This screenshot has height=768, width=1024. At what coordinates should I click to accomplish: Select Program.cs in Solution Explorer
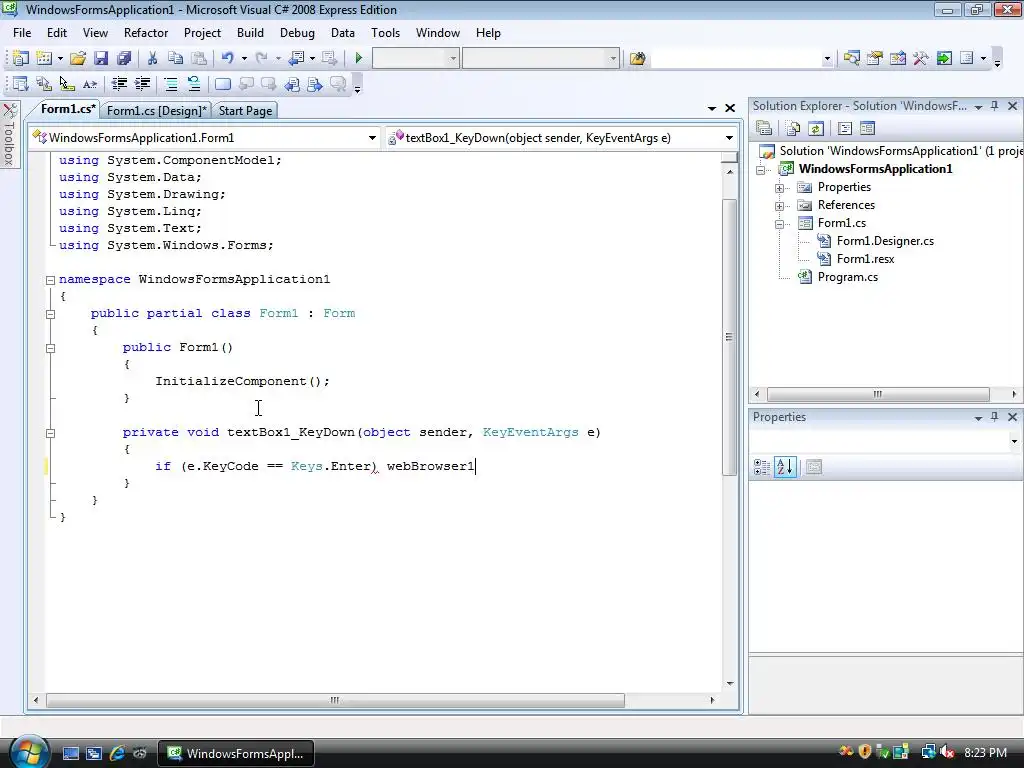point(848,277)
